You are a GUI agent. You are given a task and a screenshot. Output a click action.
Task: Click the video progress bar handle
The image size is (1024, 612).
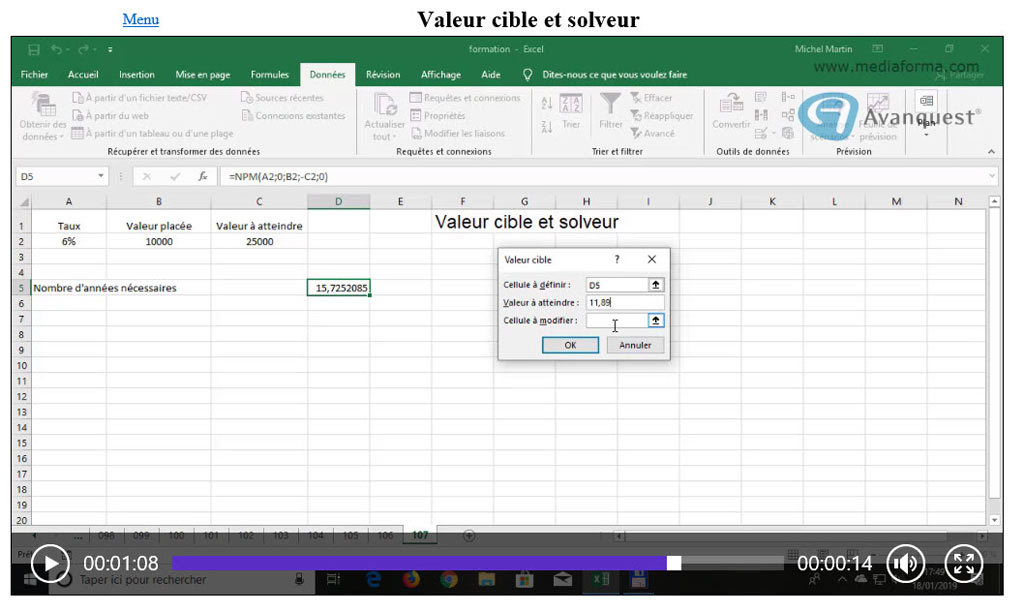click(x=673, y=563)
